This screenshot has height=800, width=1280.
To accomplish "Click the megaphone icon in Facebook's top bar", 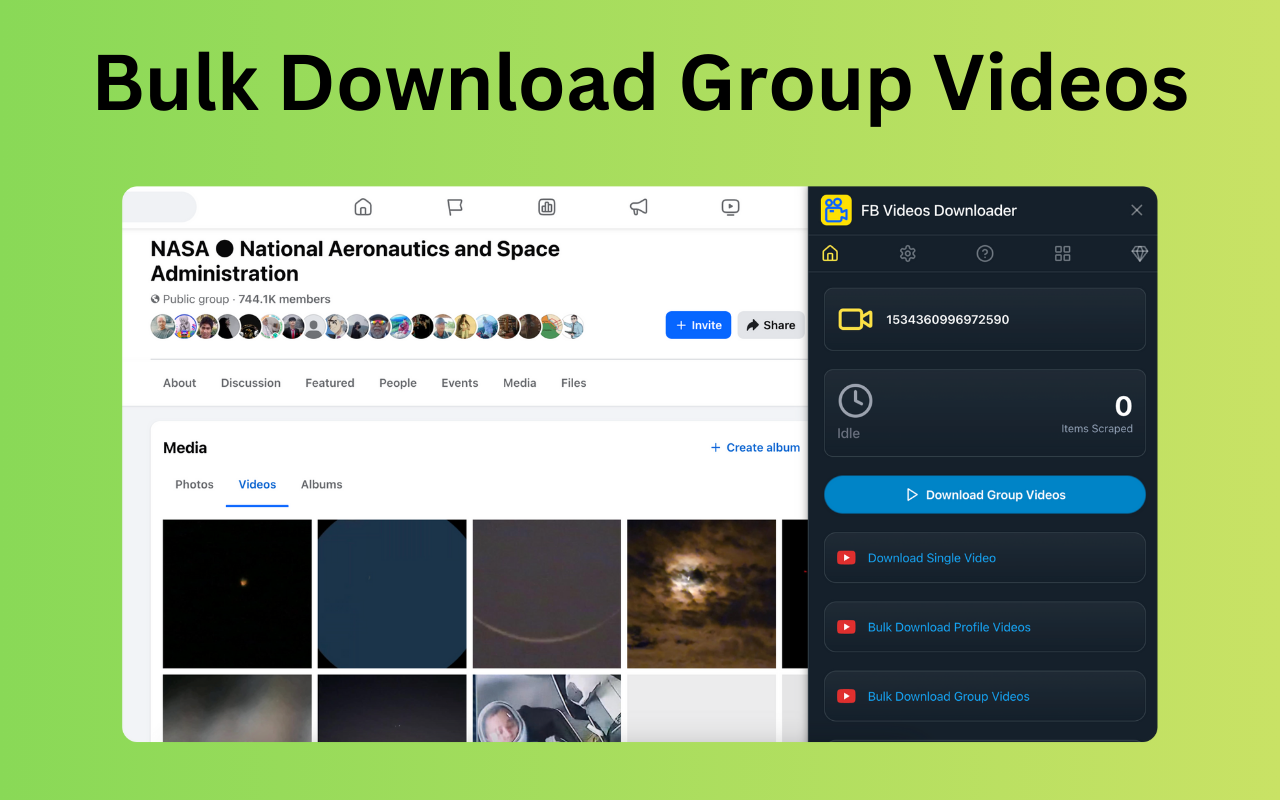I will pyautogui.click(x=638, y=207).
